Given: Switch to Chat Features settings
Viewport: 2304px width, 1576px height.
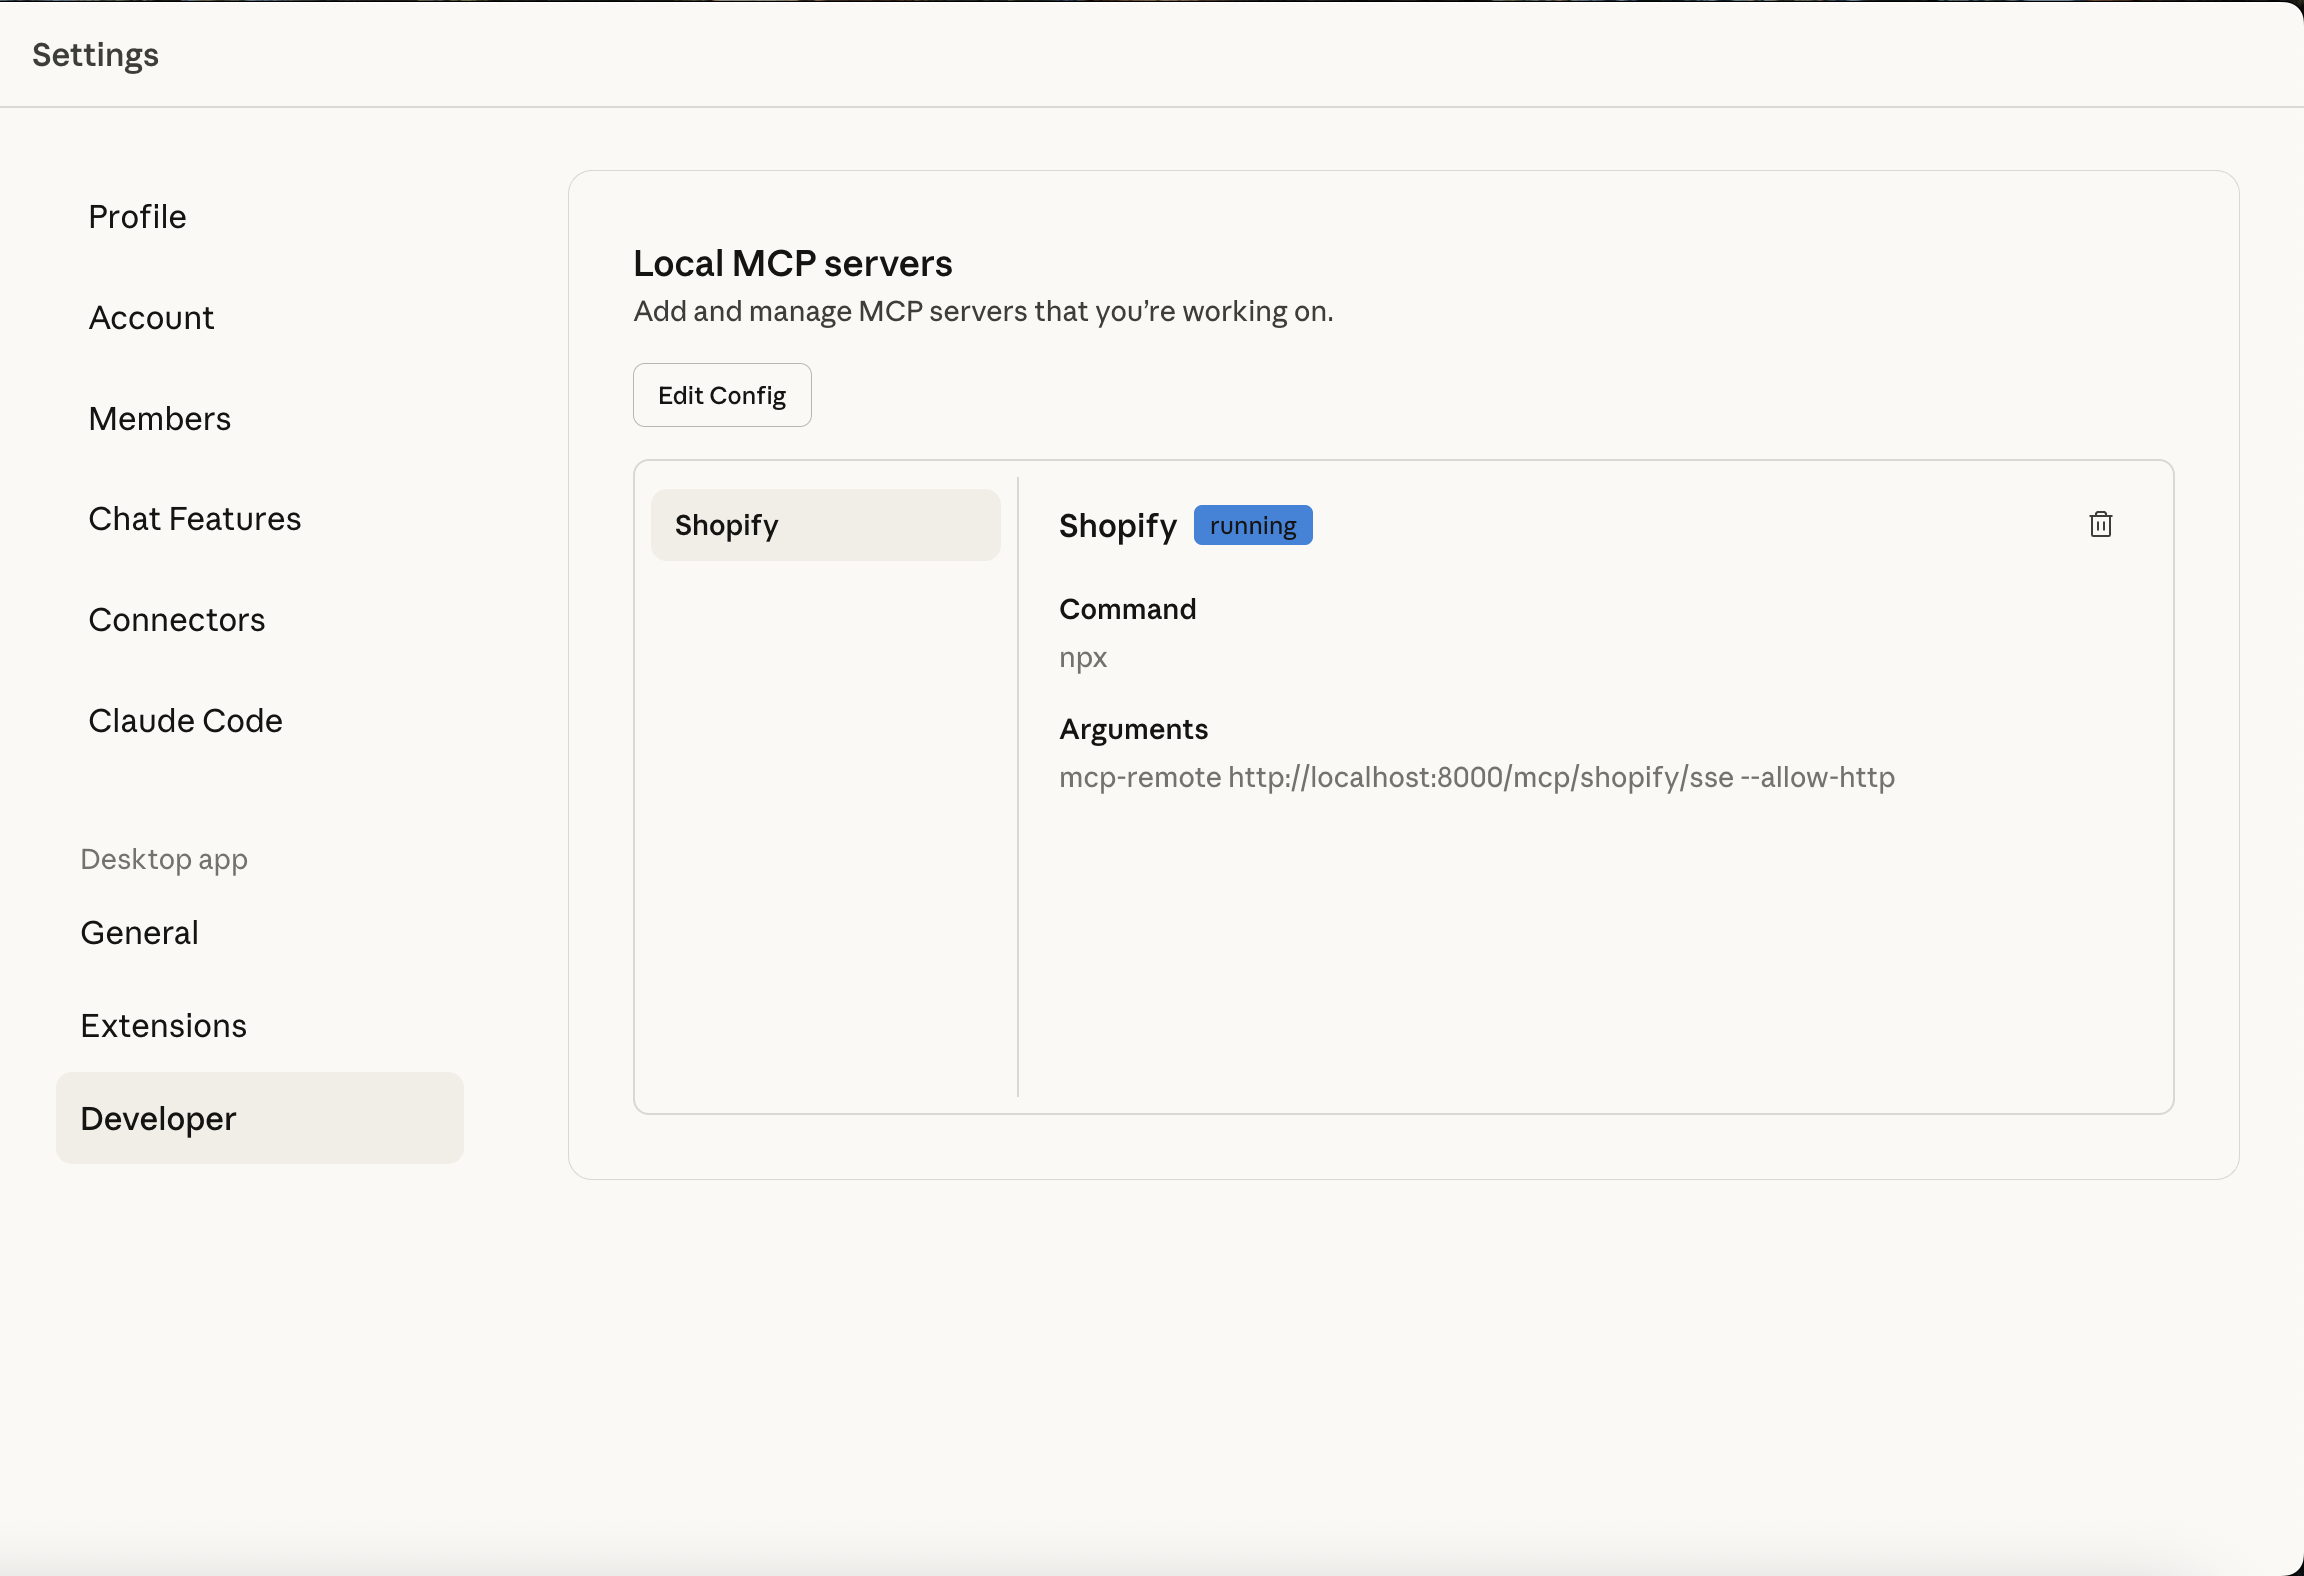Looking at the screenshot, I should (x=194, y=519).
